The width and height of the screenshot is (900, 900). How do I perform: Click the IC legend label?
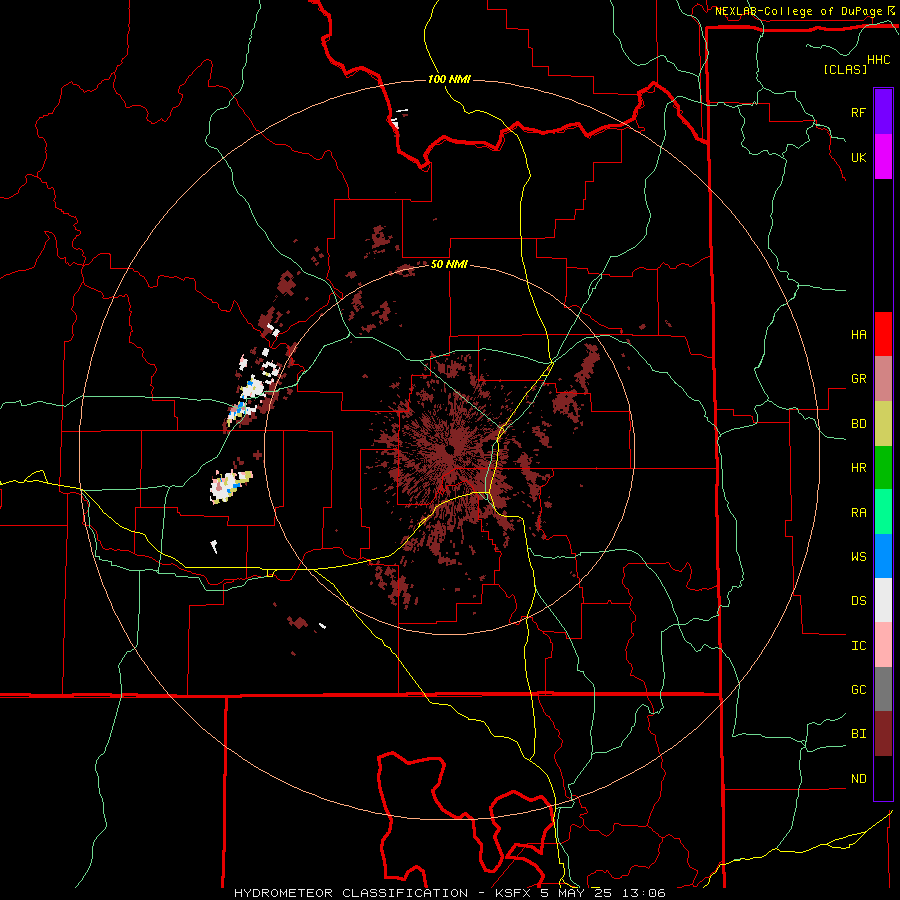(x=858, y=645)
